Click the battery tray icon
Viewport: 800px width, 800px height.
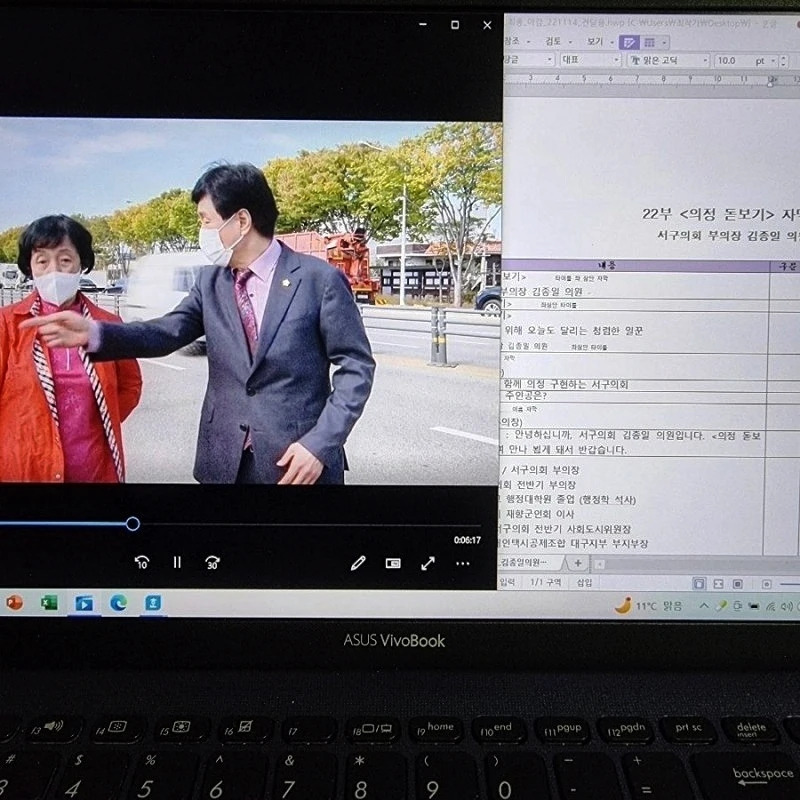click(754, 606)
